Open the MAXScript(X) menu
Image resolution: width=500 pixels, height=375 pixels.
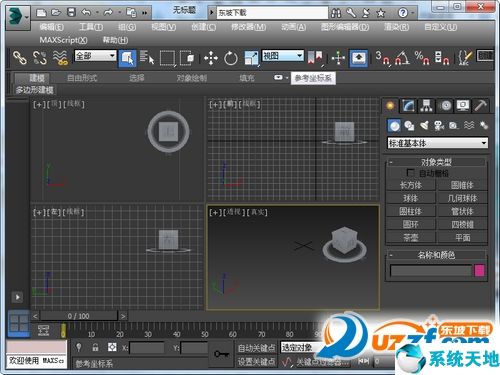pos(63,40)
